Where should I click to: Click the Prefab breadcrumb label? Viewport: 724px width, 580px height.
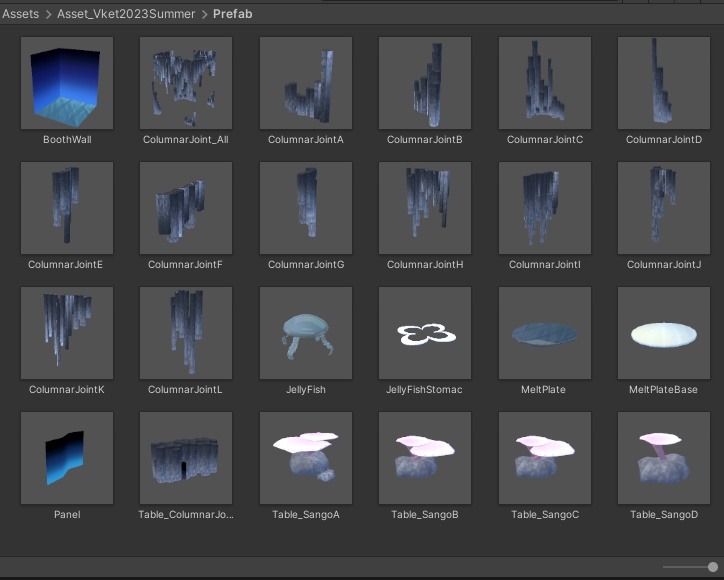tap(233, 14)
